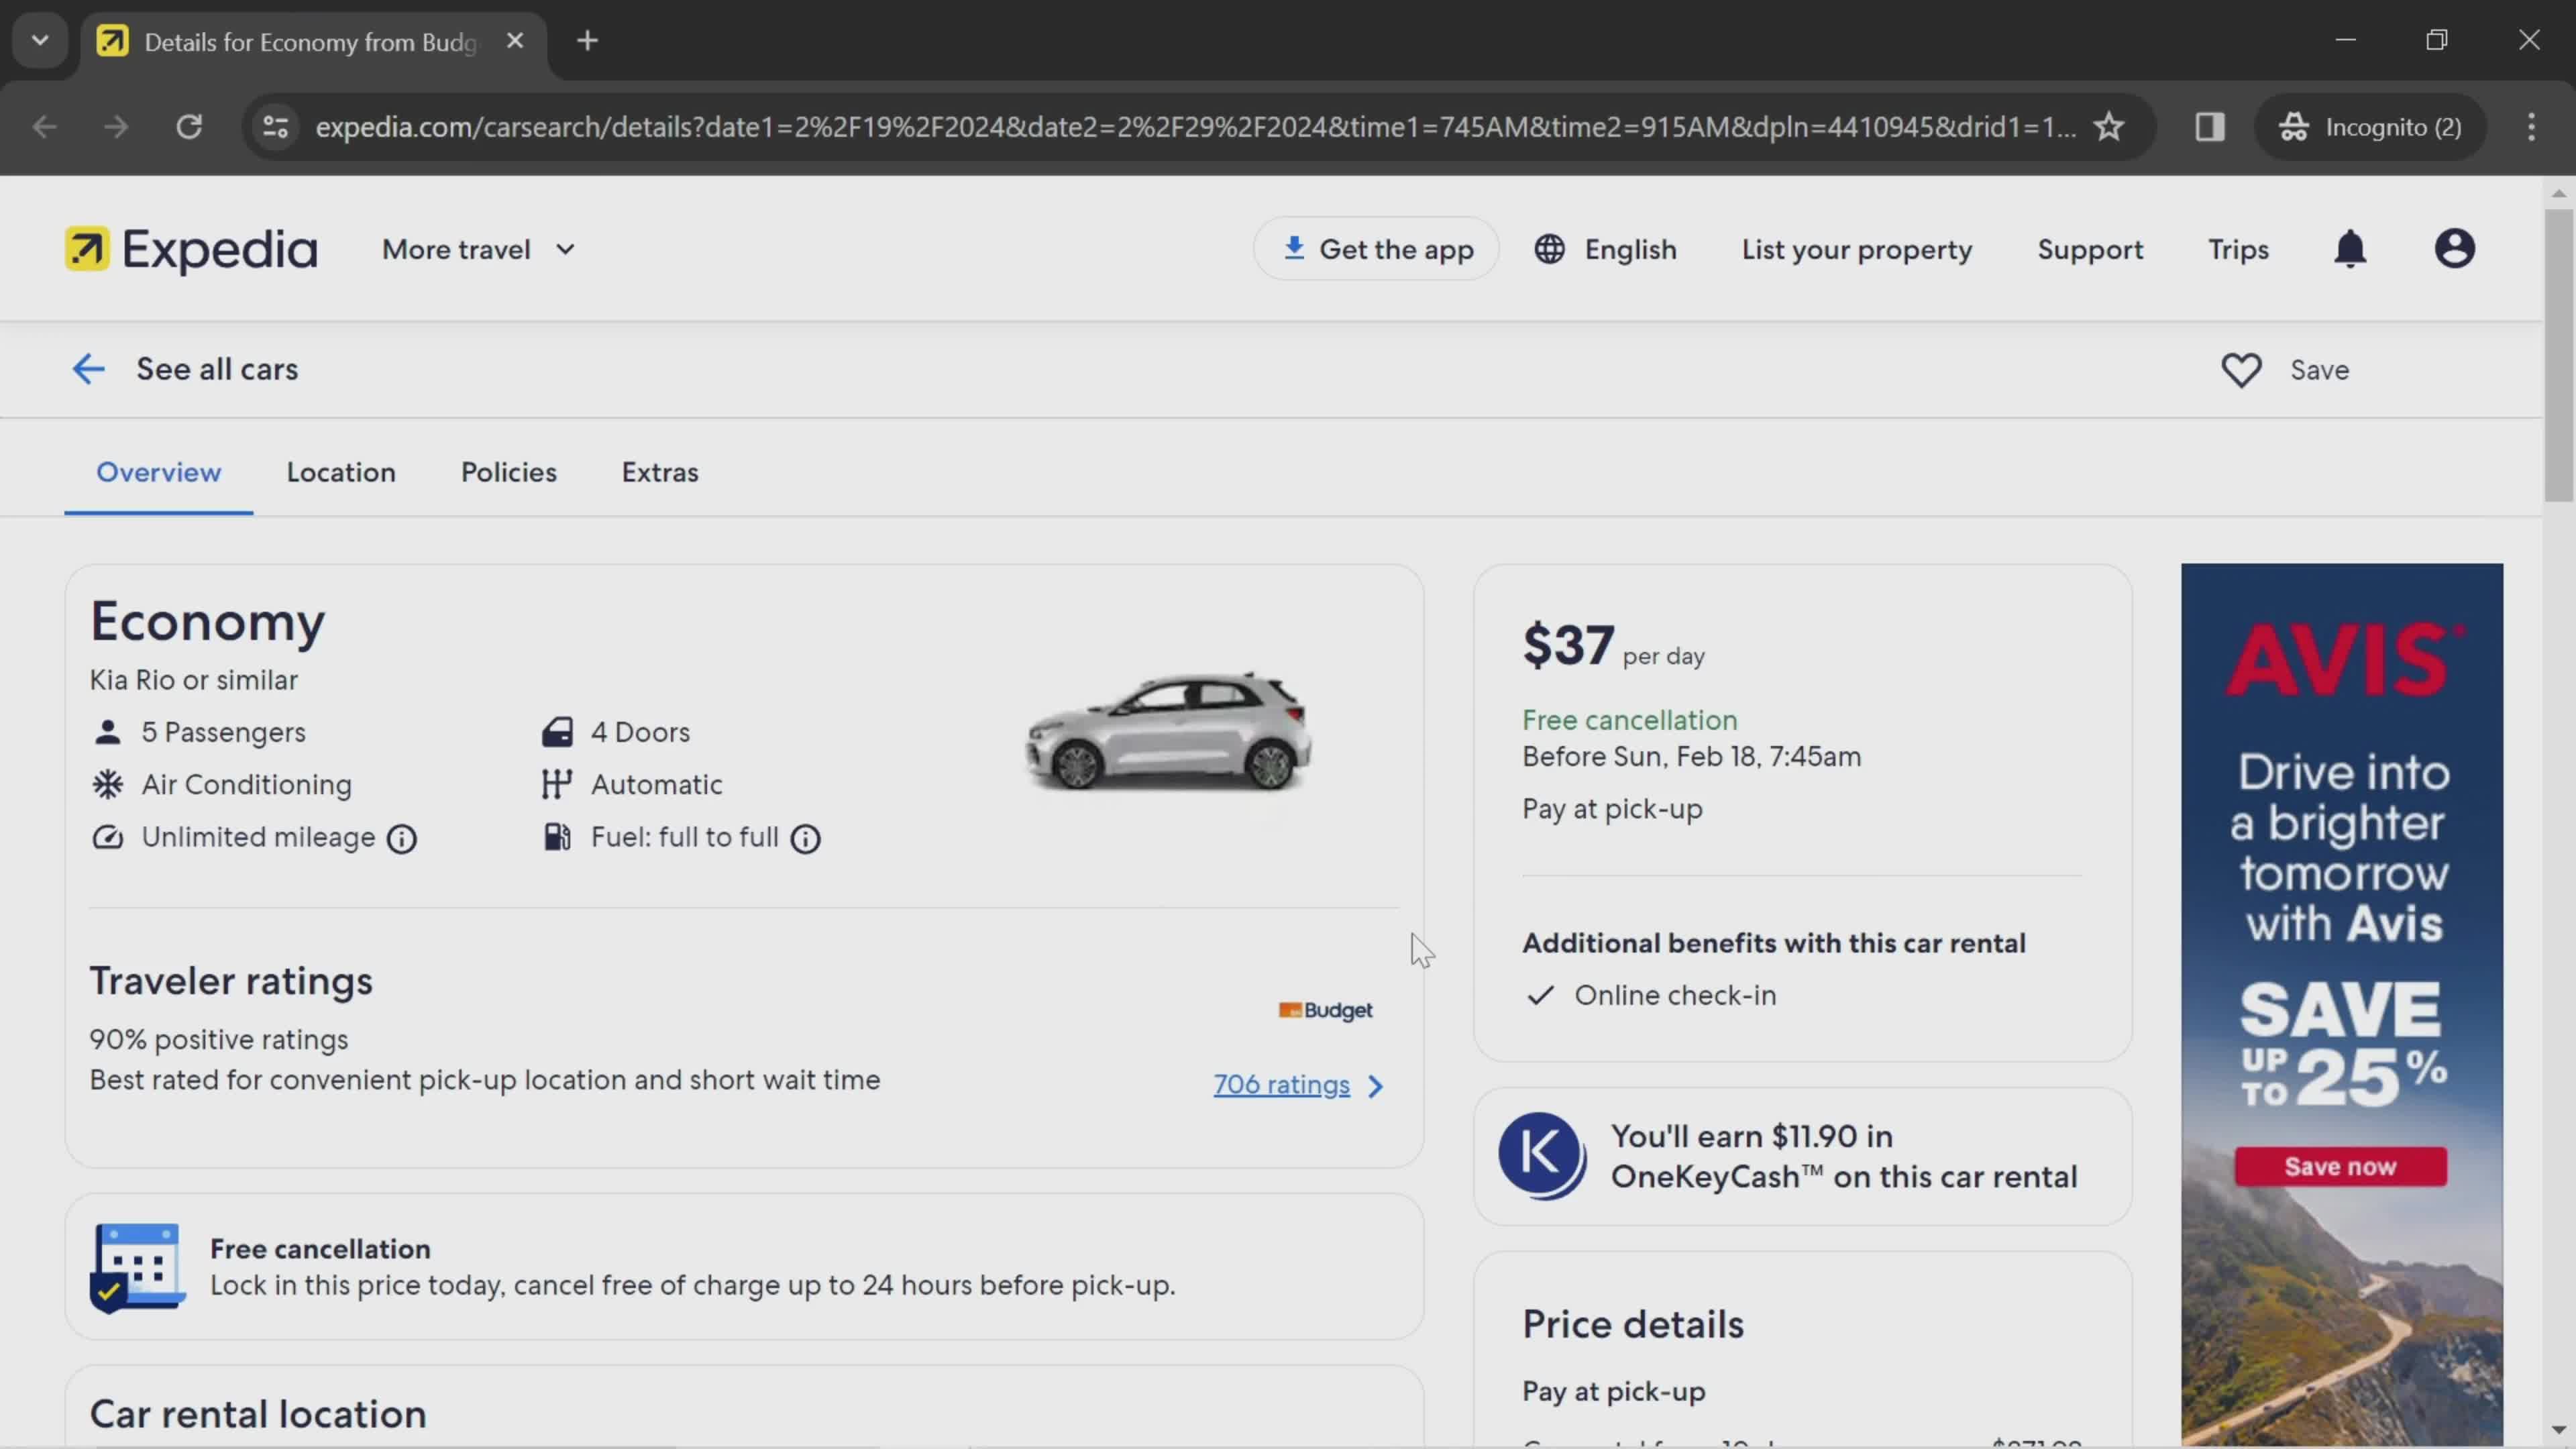2576x1449 pixels.
Task: Click the Air Conditioning feature
Action: 221,785
